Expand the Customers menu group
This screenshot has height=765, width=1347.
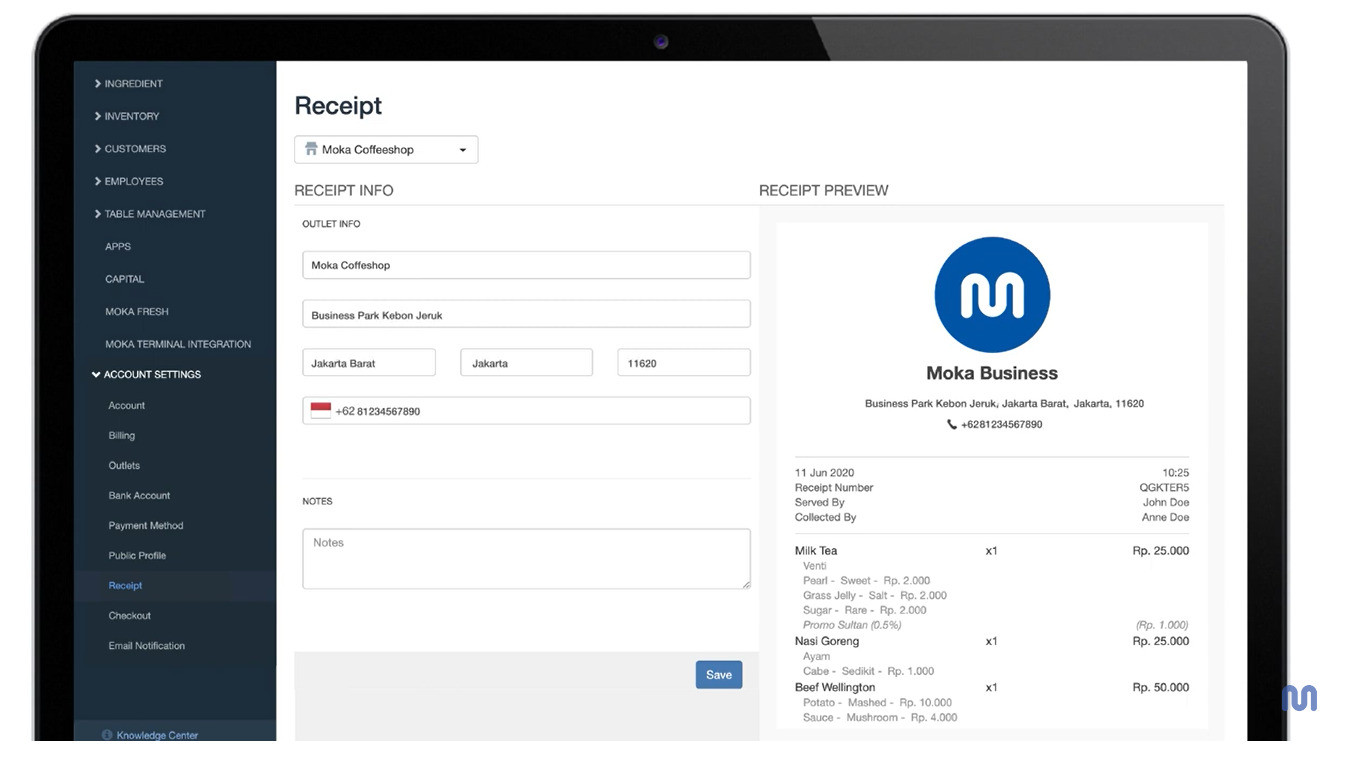point(135,149)
